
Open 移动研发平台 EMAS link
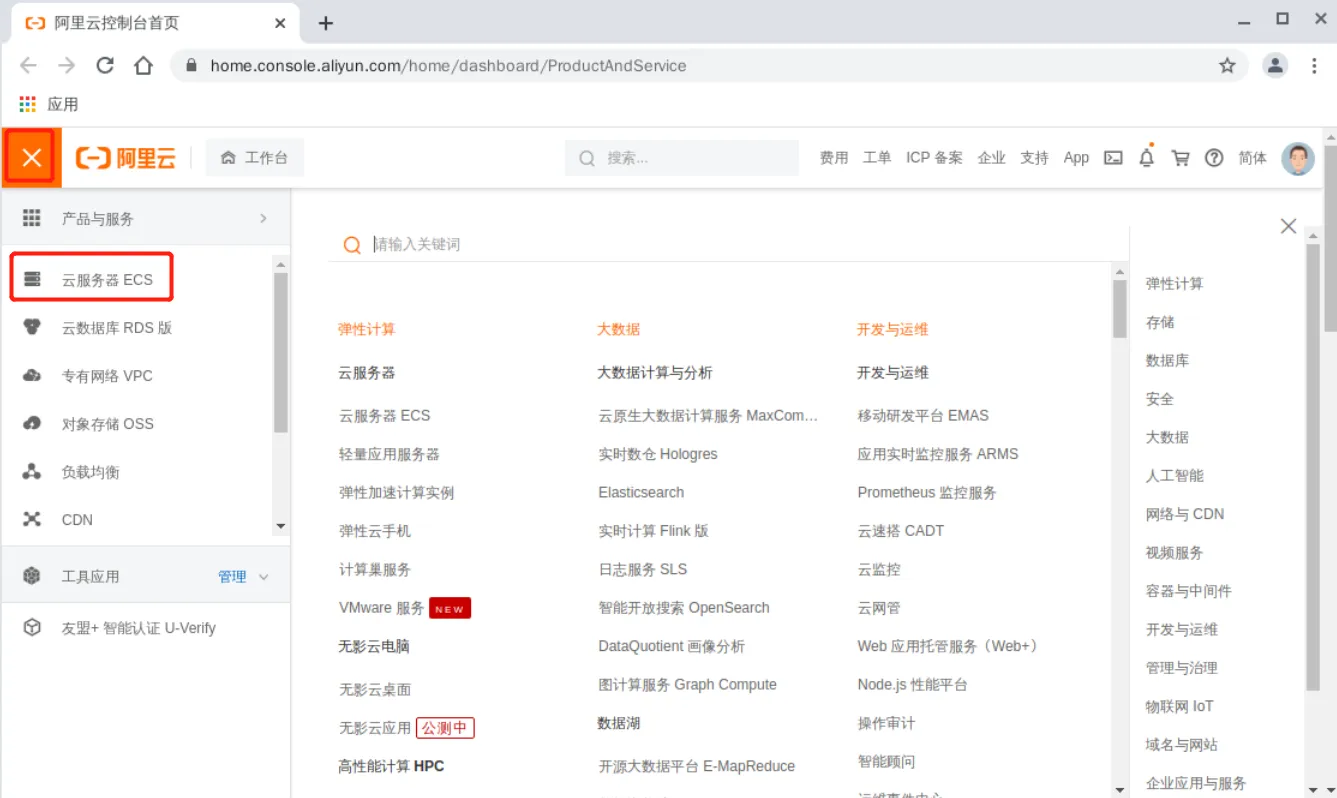pyautogui.click(x=923, y=415)
